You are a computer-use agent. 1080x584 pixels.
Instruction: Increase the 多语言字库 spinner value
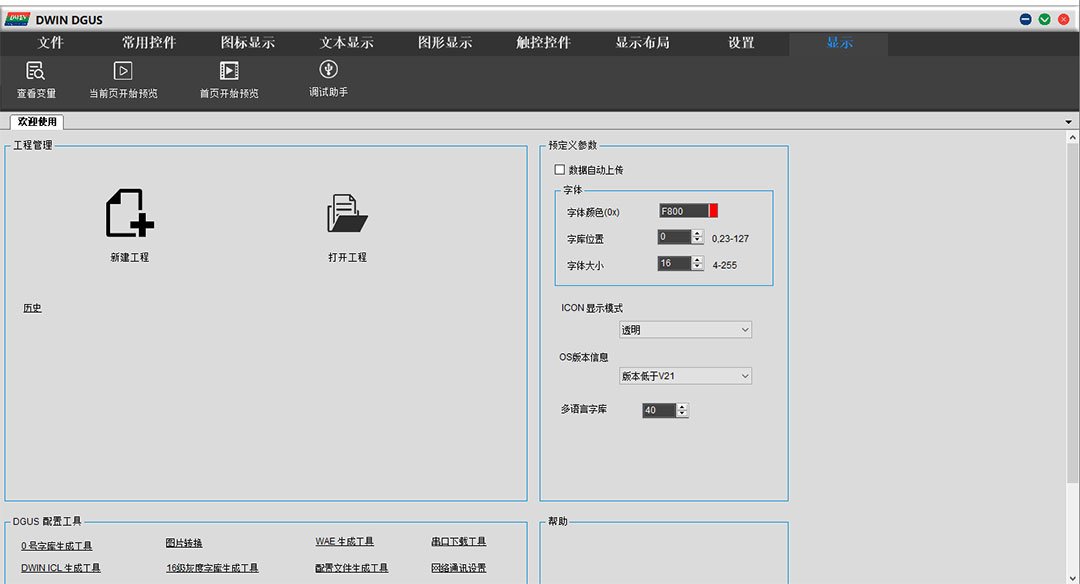(682, 406)
